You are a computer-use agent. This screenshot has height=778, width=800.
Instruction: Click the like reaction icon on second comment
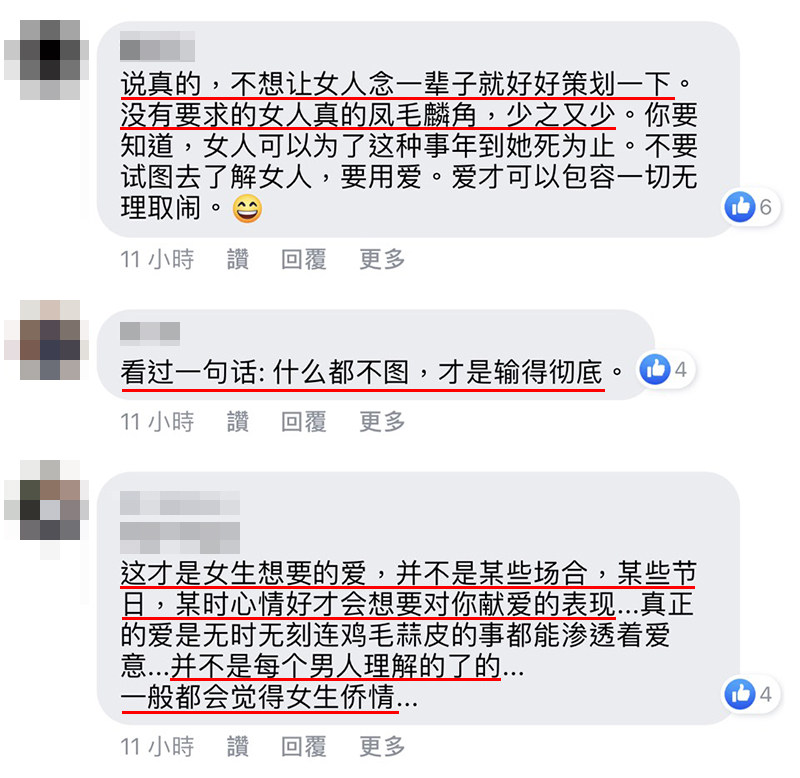(x=655, y=369)
